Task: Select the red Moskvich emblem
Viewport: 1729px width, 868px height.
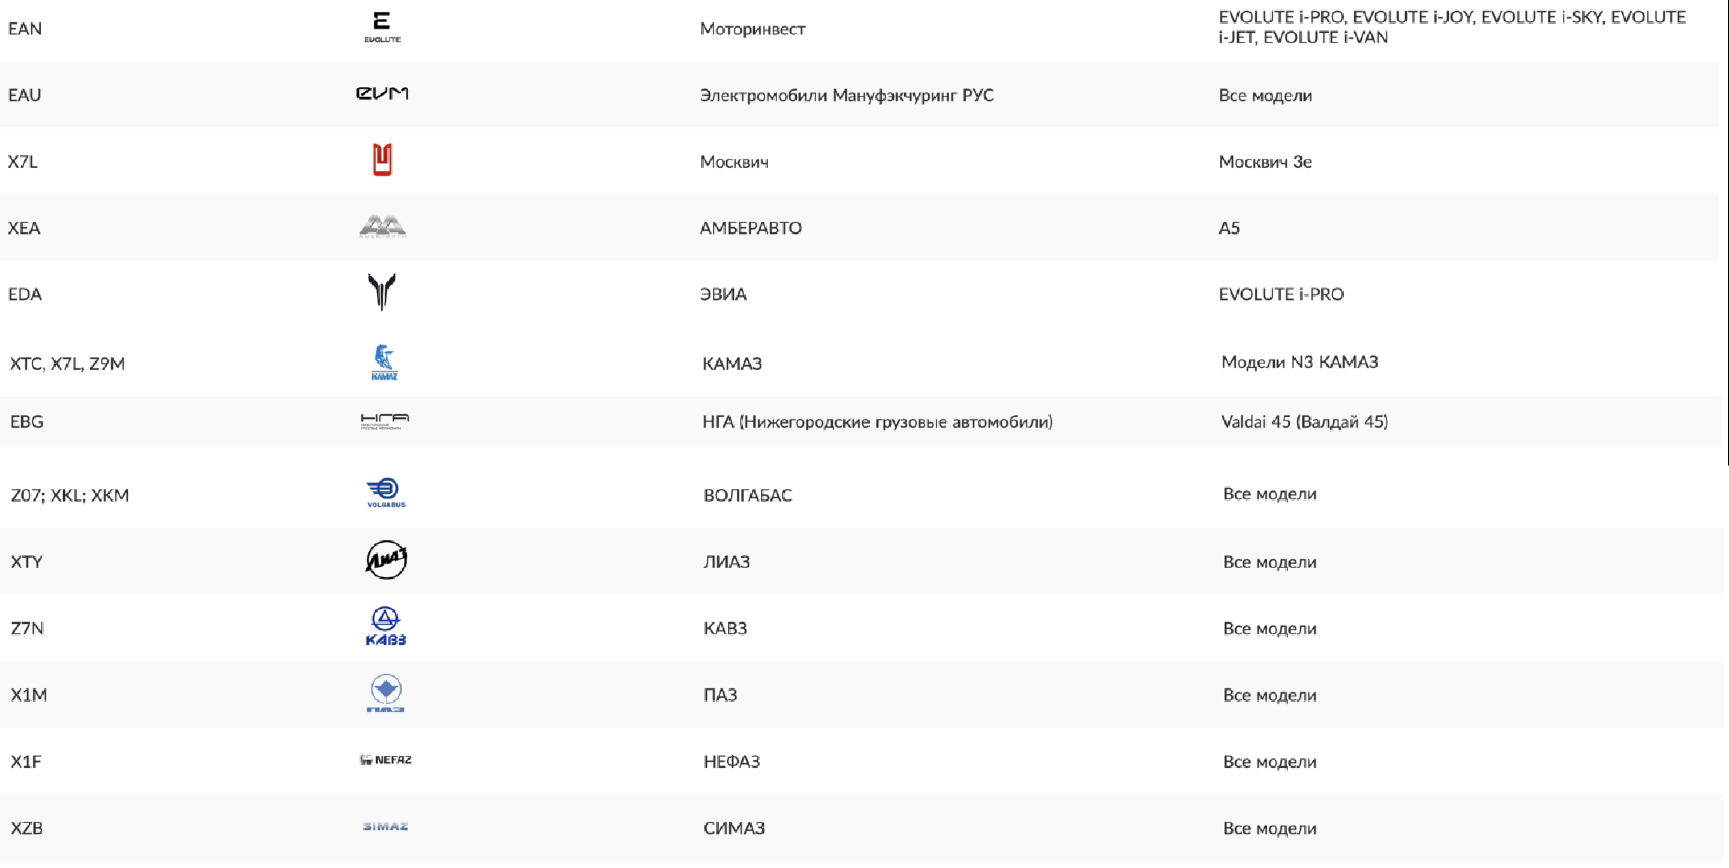Action: (382, 159)
